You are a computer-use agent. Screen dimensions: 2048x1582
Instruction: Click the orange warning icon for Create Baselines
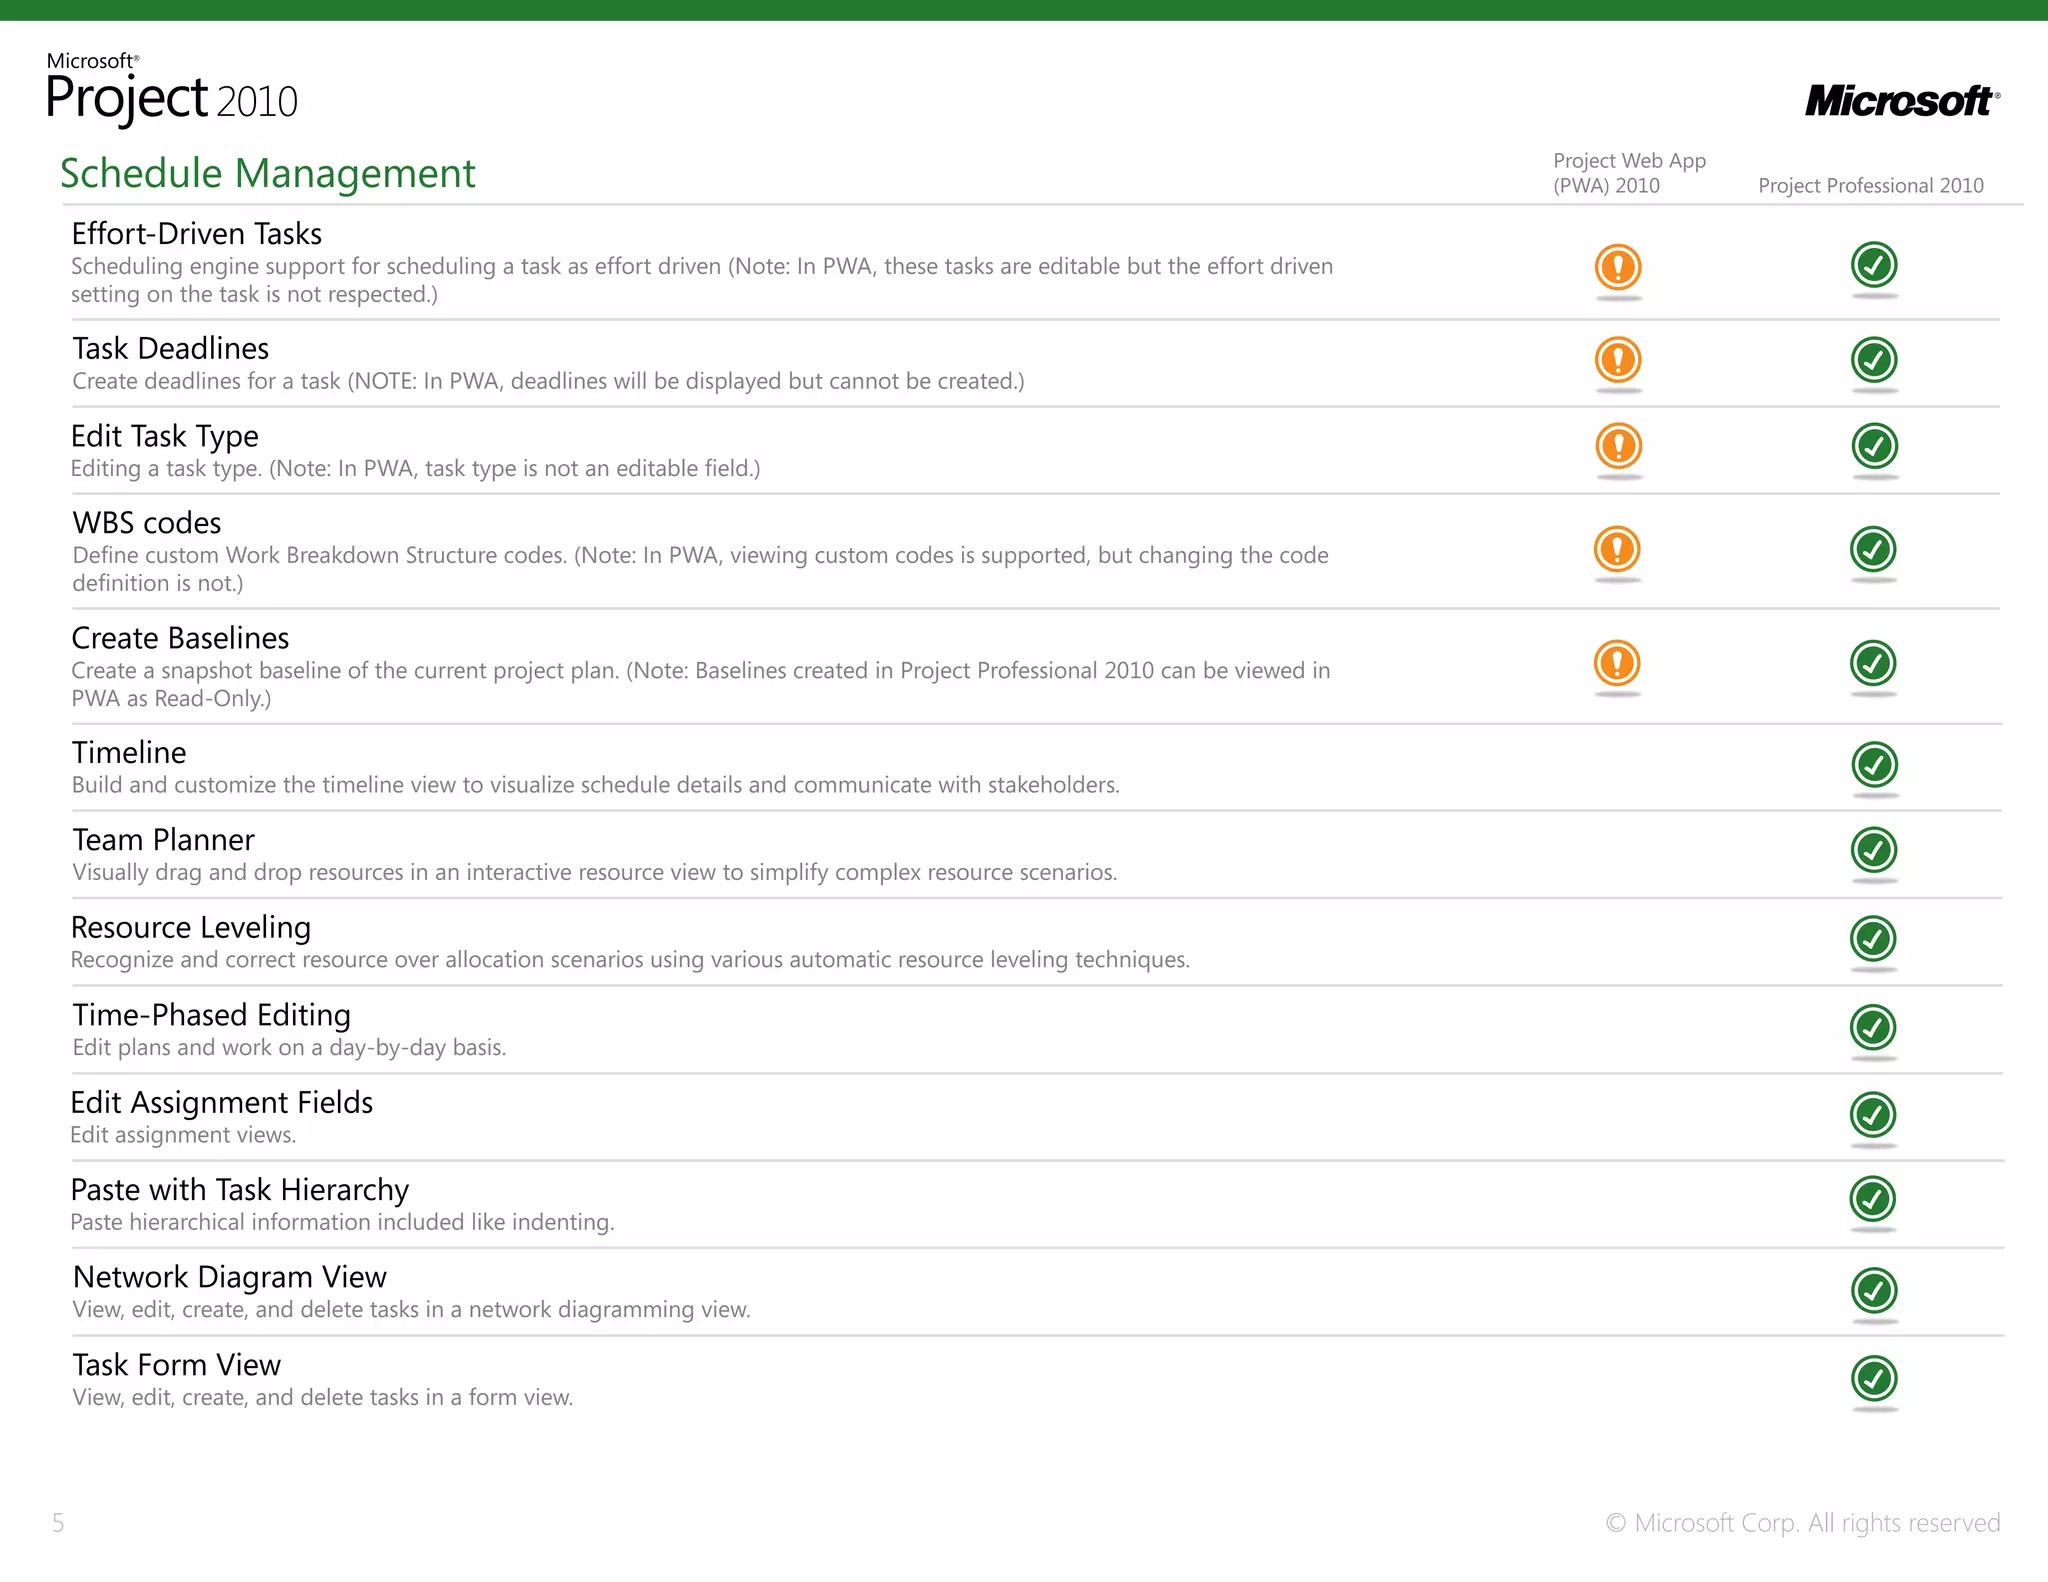coord(1617,663)
